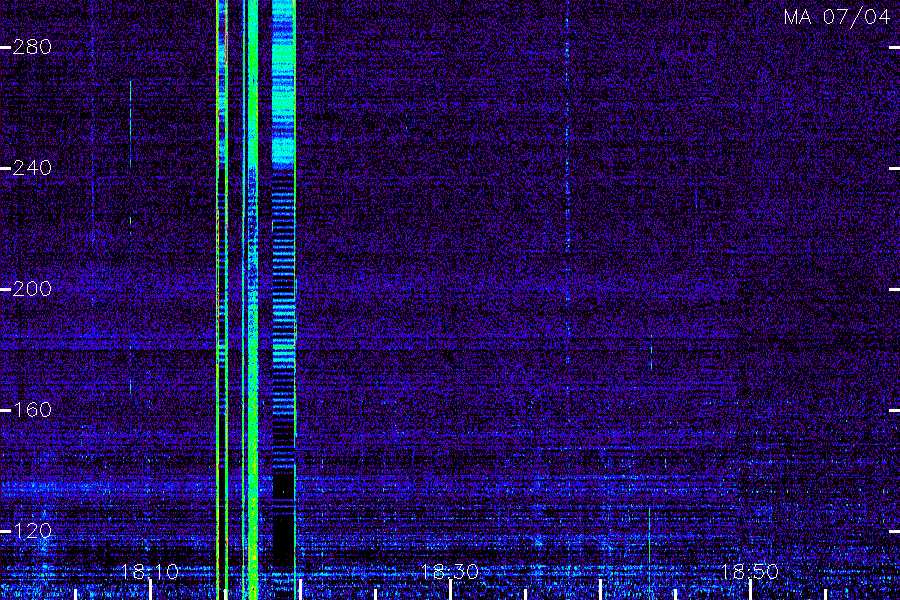Viewport: 900px width, 600px height.
Task: Click the 18:10 time label
Action: 150,572
